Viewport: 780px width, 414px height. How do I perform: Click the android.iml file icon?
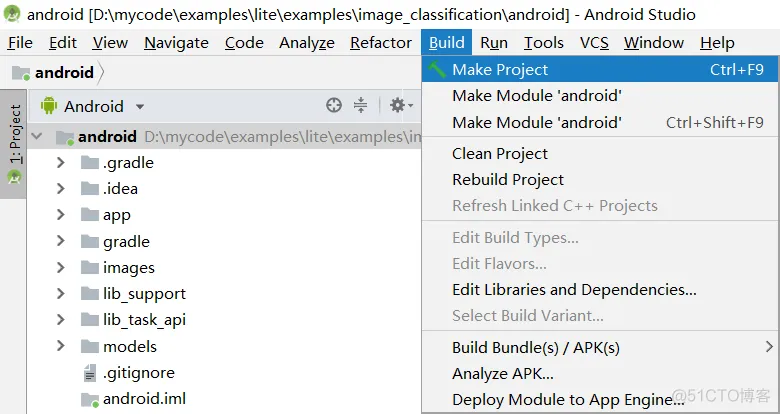tap(90, 400)
